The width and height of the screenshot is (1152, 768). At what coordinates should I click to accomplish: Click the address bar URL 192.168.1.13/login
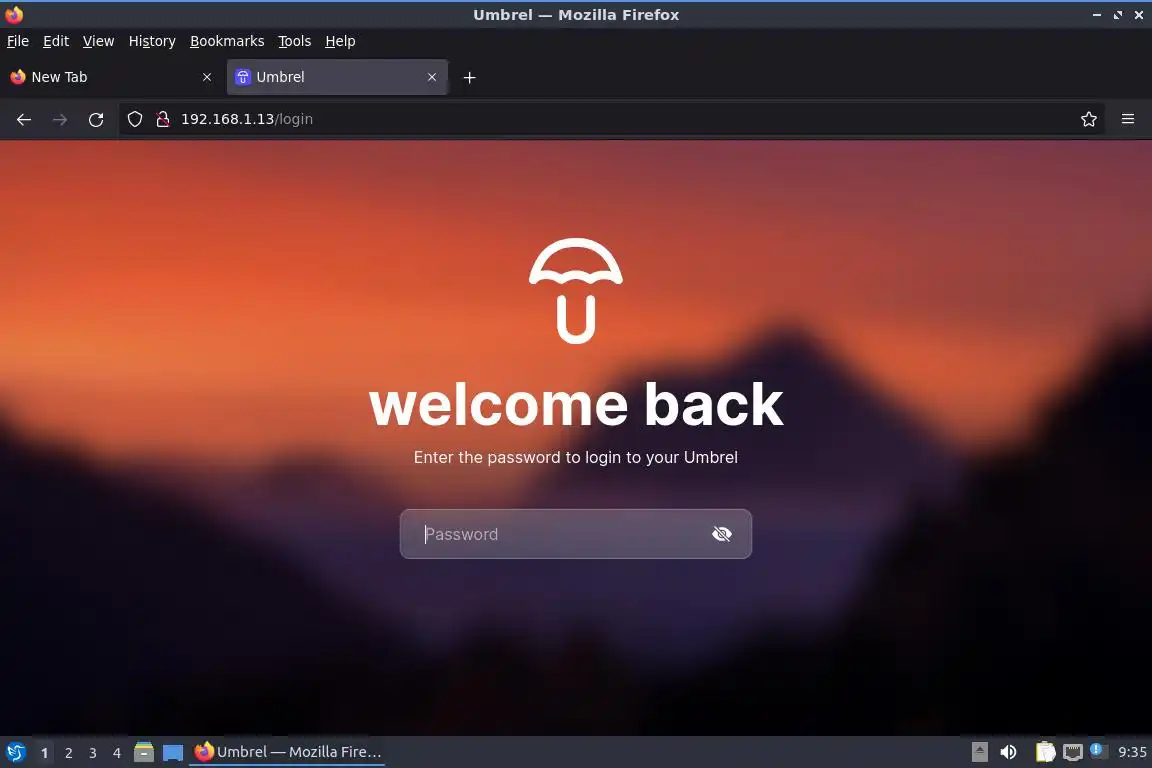click(247, 119)
